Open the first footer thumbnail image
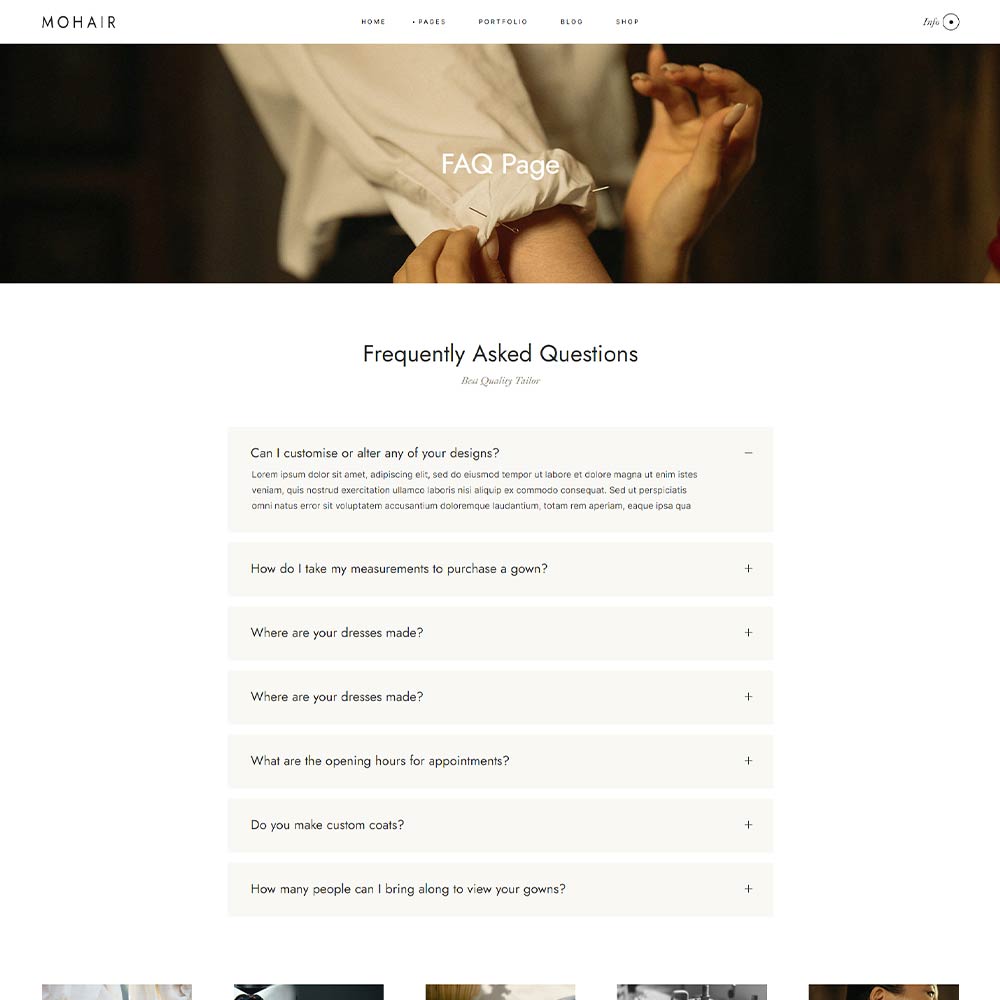The width and height of the screenshot is (1000, 1000). point(117,992)
